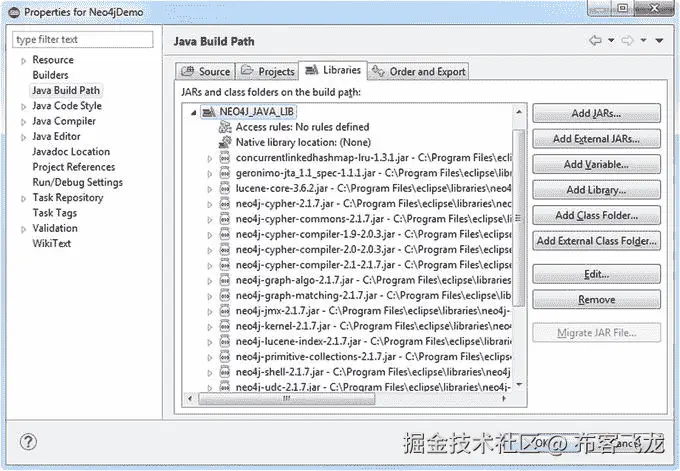Expand the Validation category
This screenshot has width=680, height=471.
tap(23, 229)
